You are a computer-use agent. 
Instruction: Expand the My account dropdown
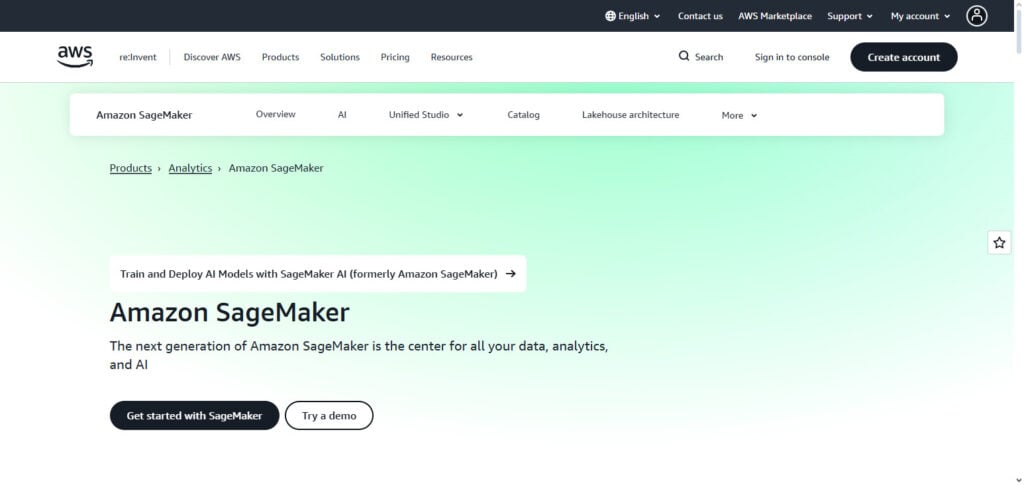coord(920,16)
